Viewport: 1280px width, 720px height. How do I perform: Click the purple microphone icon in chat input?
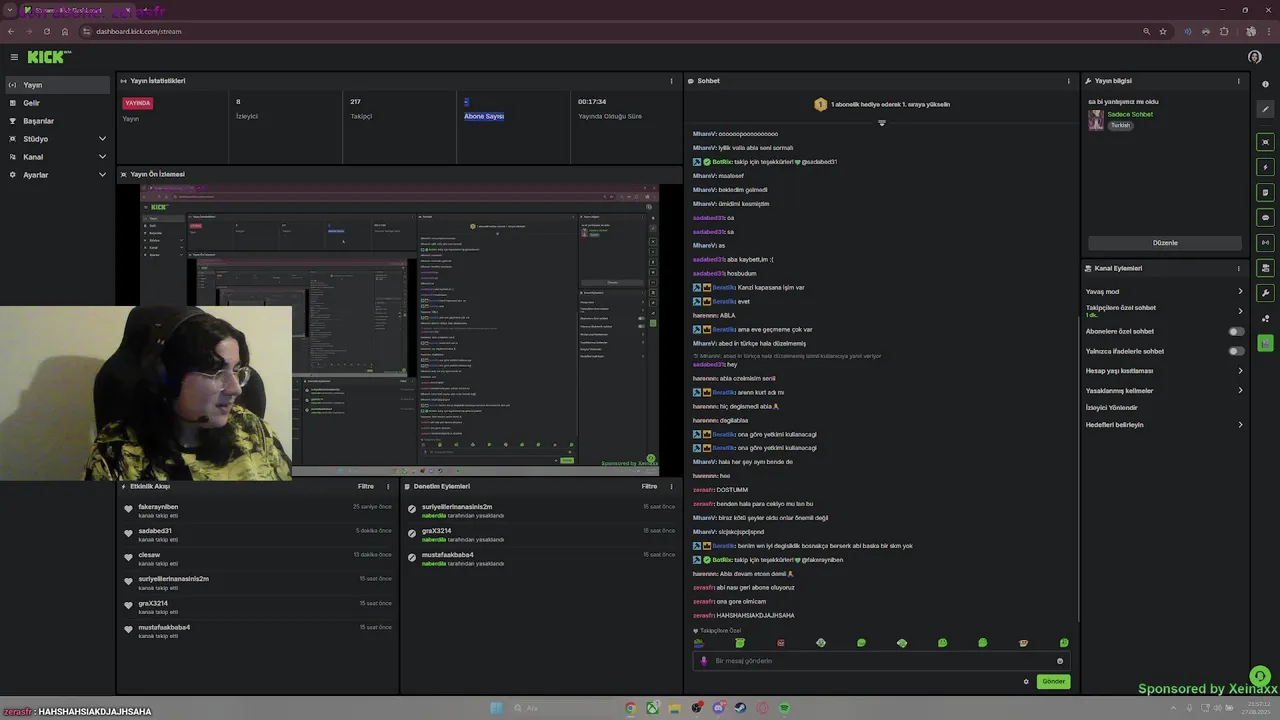coord(703,661)
